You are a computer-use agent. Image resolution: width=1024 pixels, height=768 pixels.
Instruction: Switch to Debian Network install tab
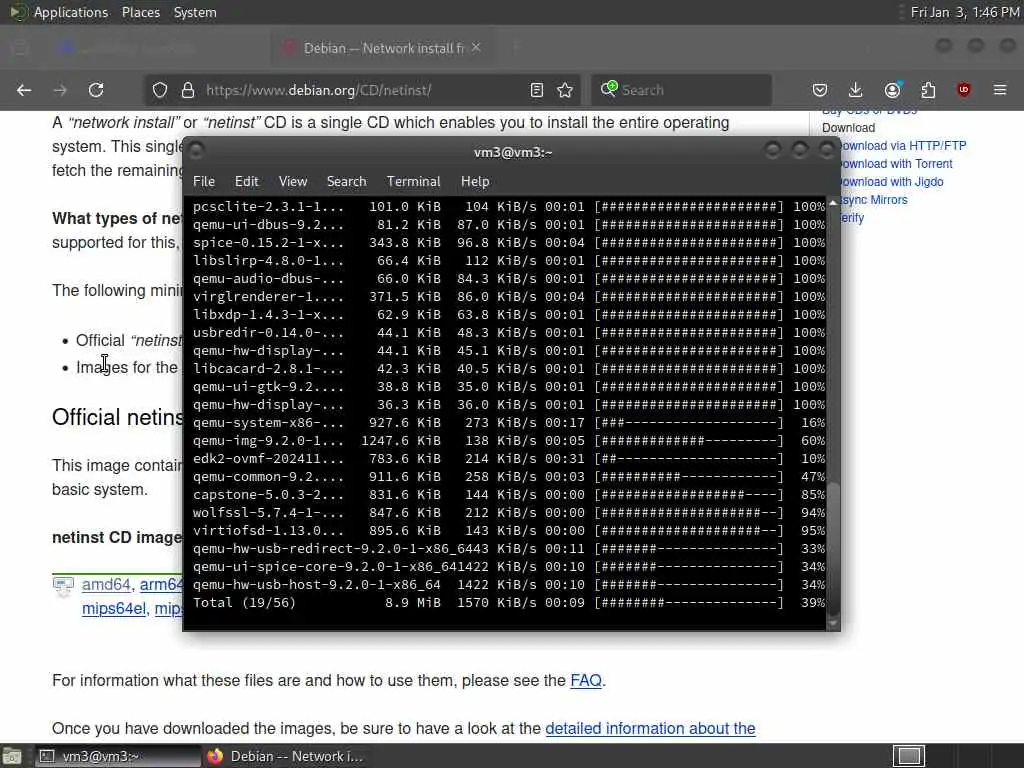(382, 48)
